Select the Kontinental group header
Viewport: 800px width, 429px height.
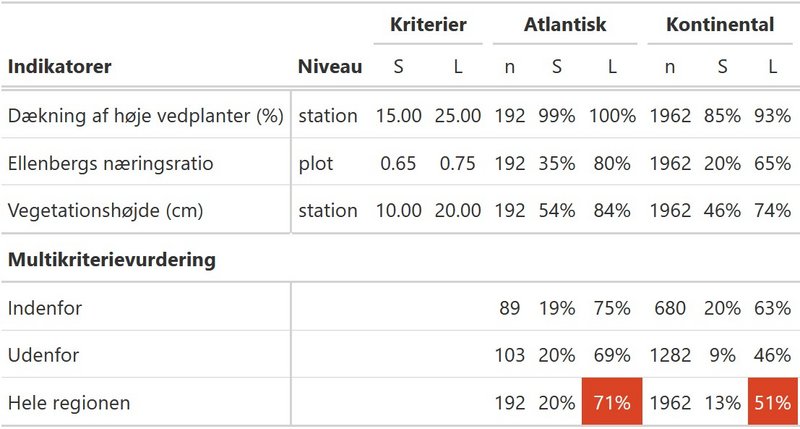(720, 24)
